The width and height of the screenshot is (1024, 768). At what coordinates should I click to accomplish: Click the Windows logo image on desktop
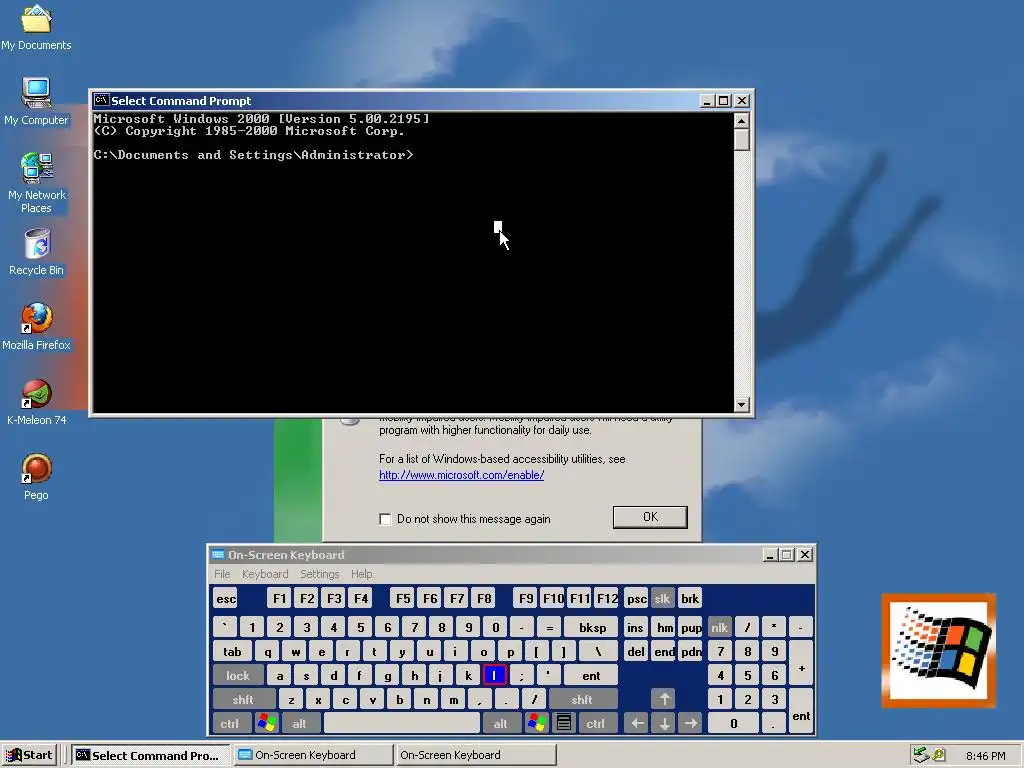click(x=938, y=650)
